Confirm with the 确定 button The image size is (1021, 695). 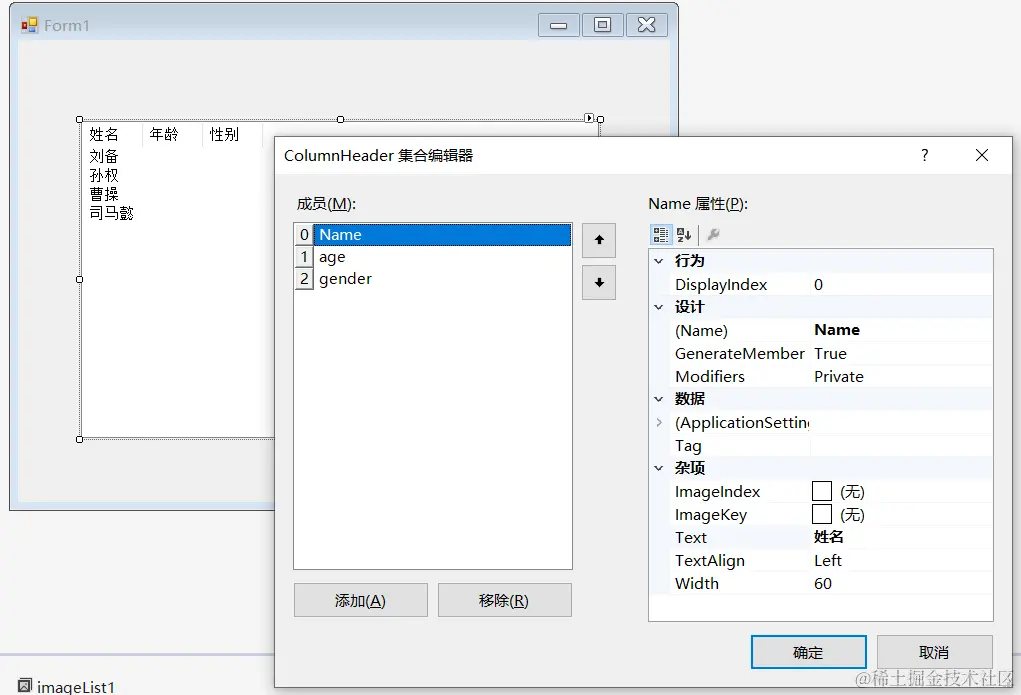point(809,652)
